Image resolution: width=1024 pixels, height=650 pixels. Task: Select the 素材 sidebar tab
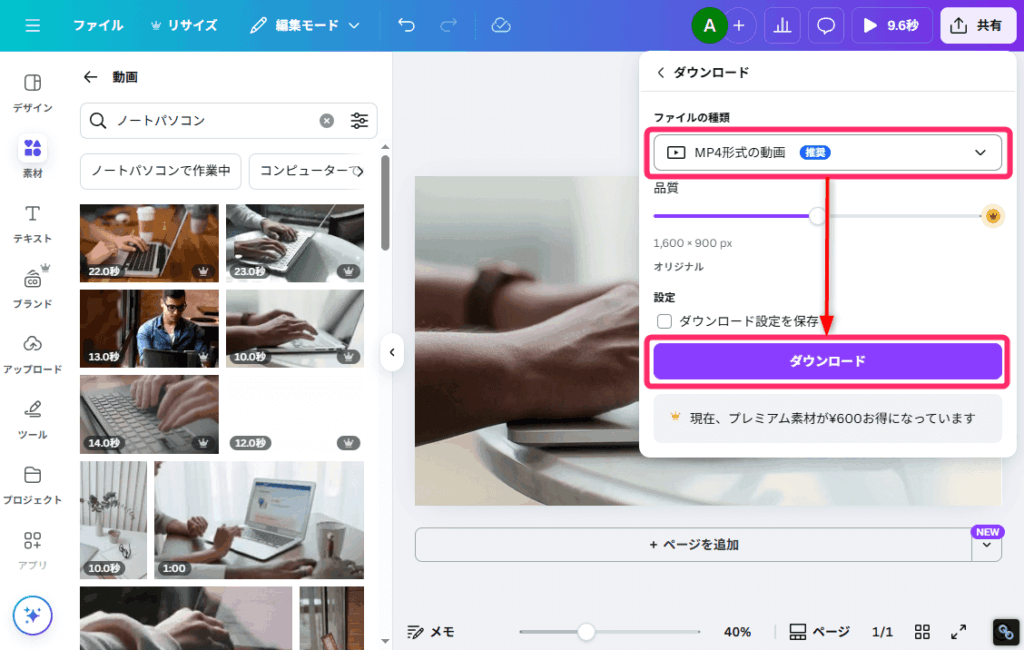click(x=32, y=158)
